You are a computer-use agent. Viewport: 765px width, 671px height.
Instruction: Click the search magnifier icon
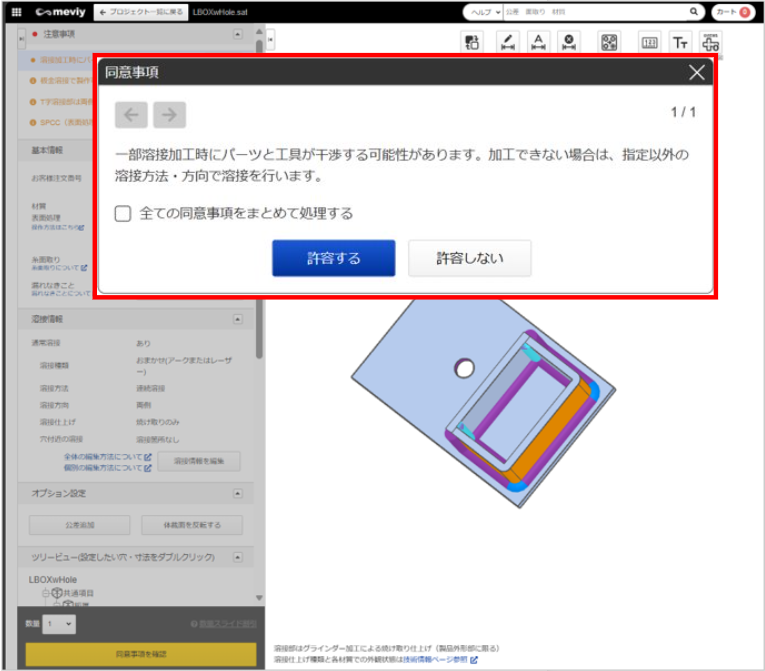tap(694, 12)
